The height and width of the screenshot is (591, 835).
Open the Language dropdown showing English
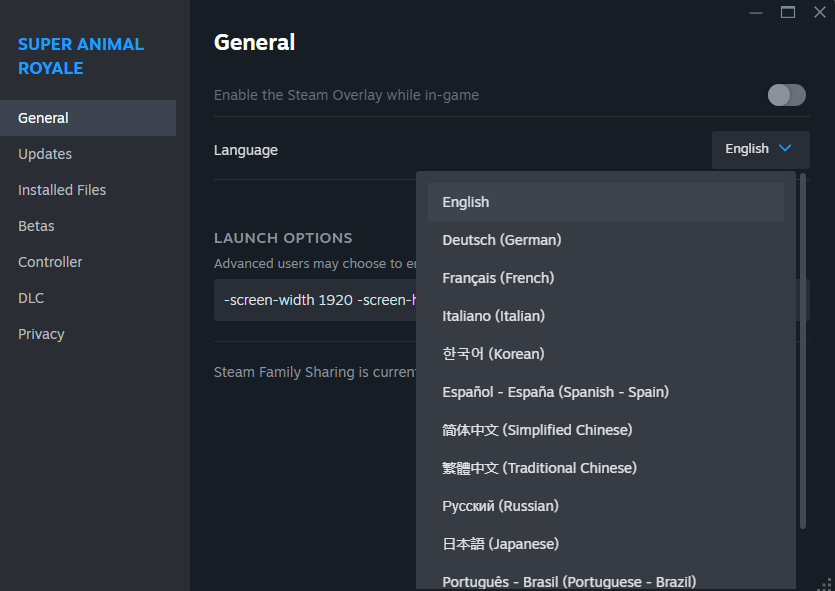click(x=760, y=149)
